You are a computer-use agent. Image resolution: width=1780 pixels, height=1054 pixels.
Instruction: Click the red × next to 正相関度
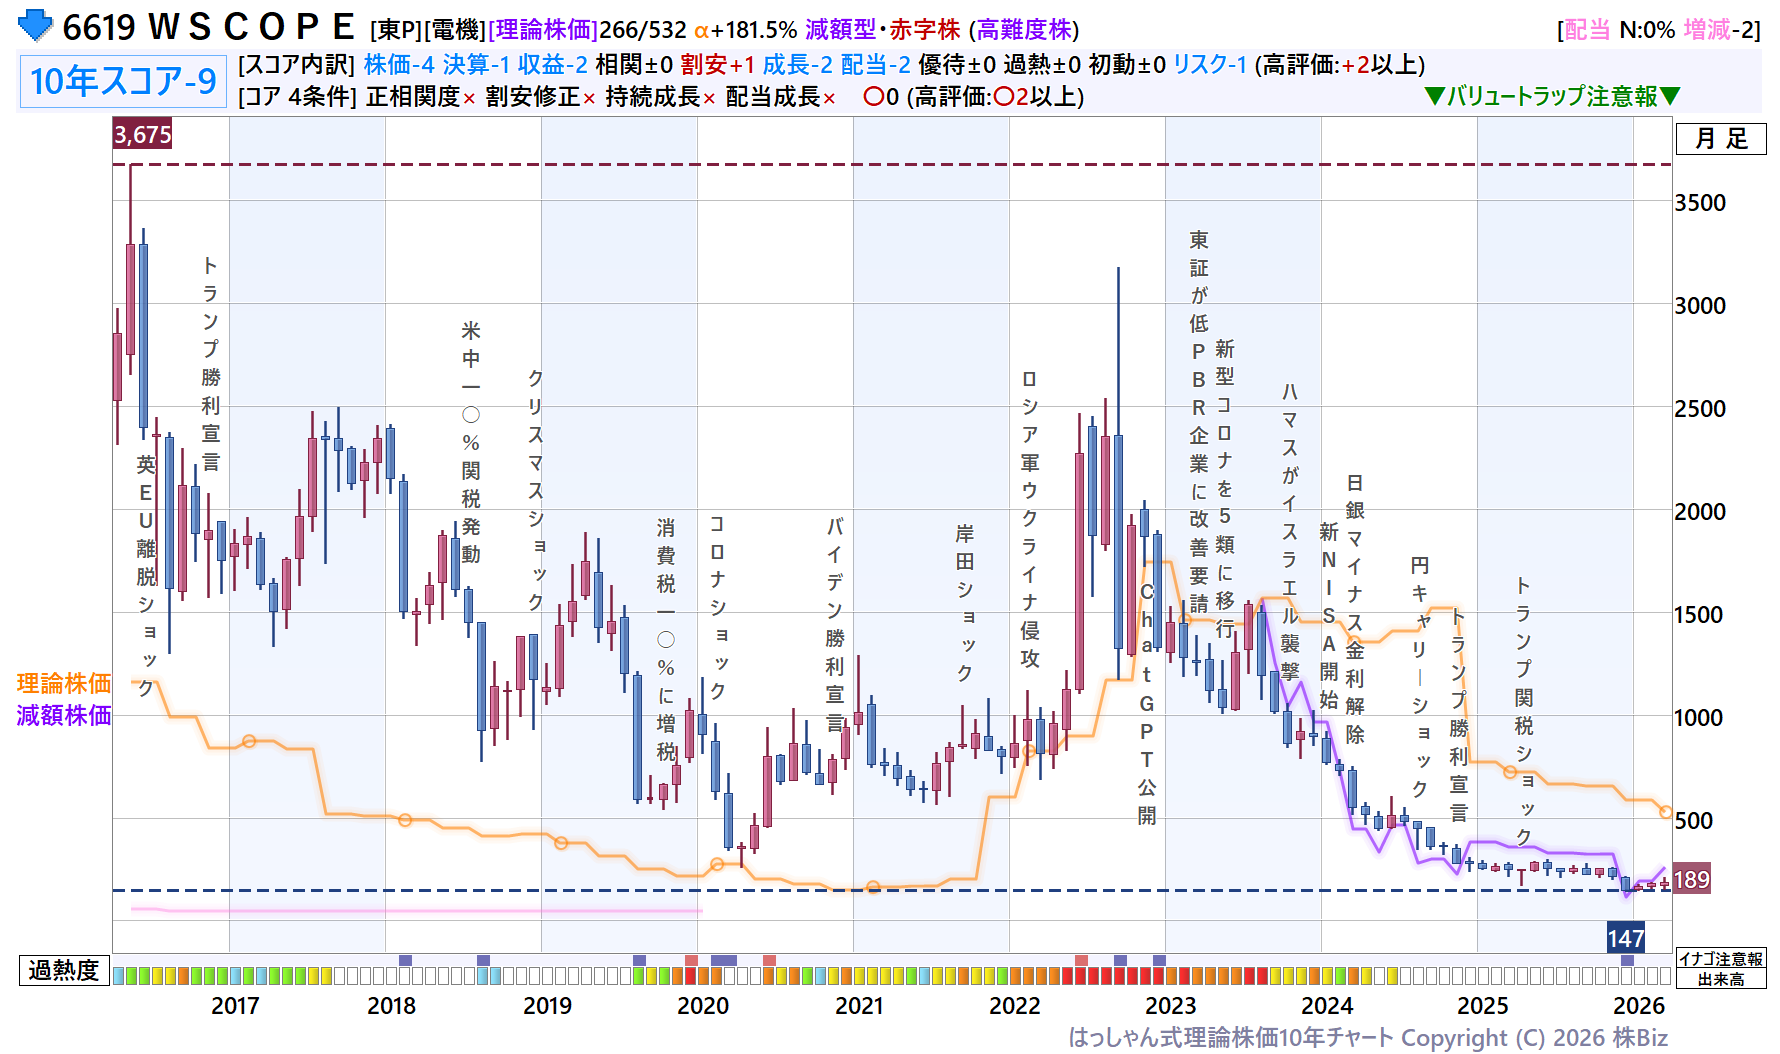[469, 99]
